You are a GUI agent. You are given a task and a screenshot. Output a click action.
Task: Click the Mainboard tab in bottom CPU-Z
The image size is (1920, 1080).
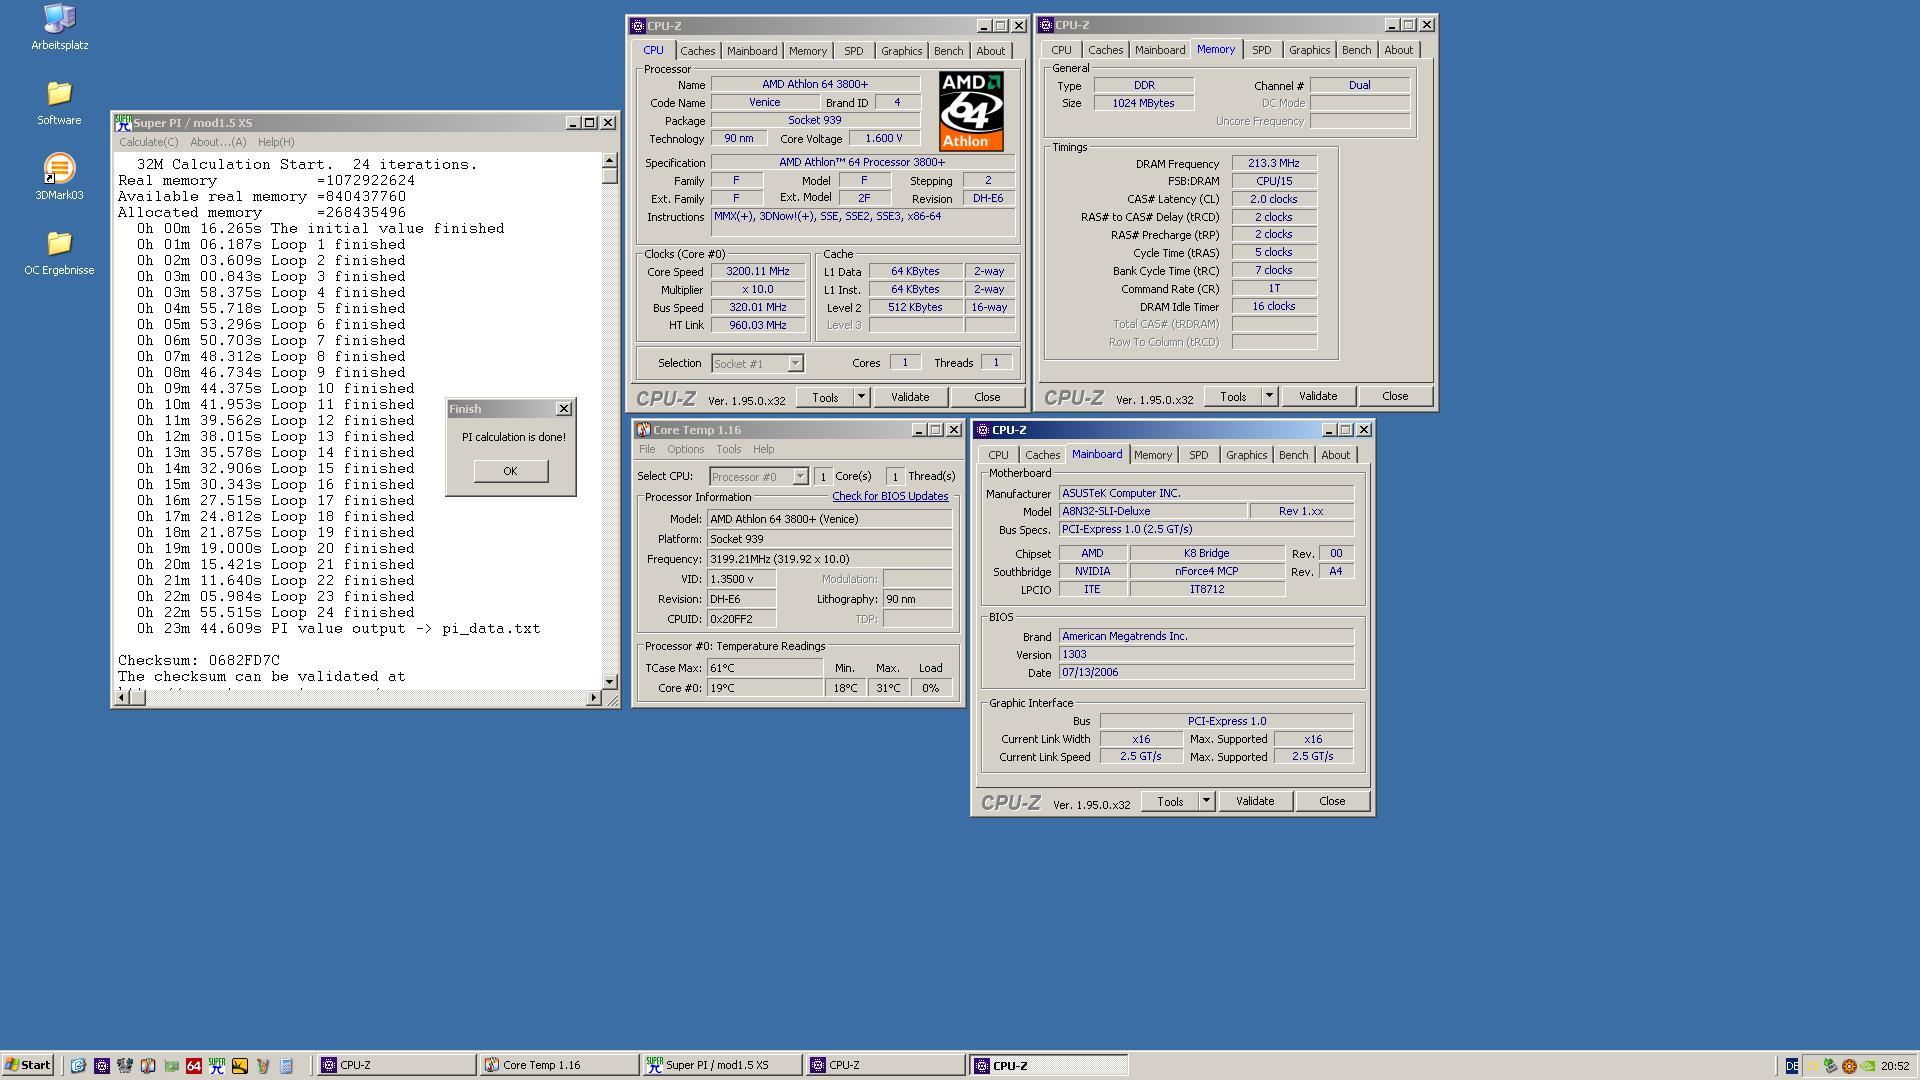coord(1097,455)
